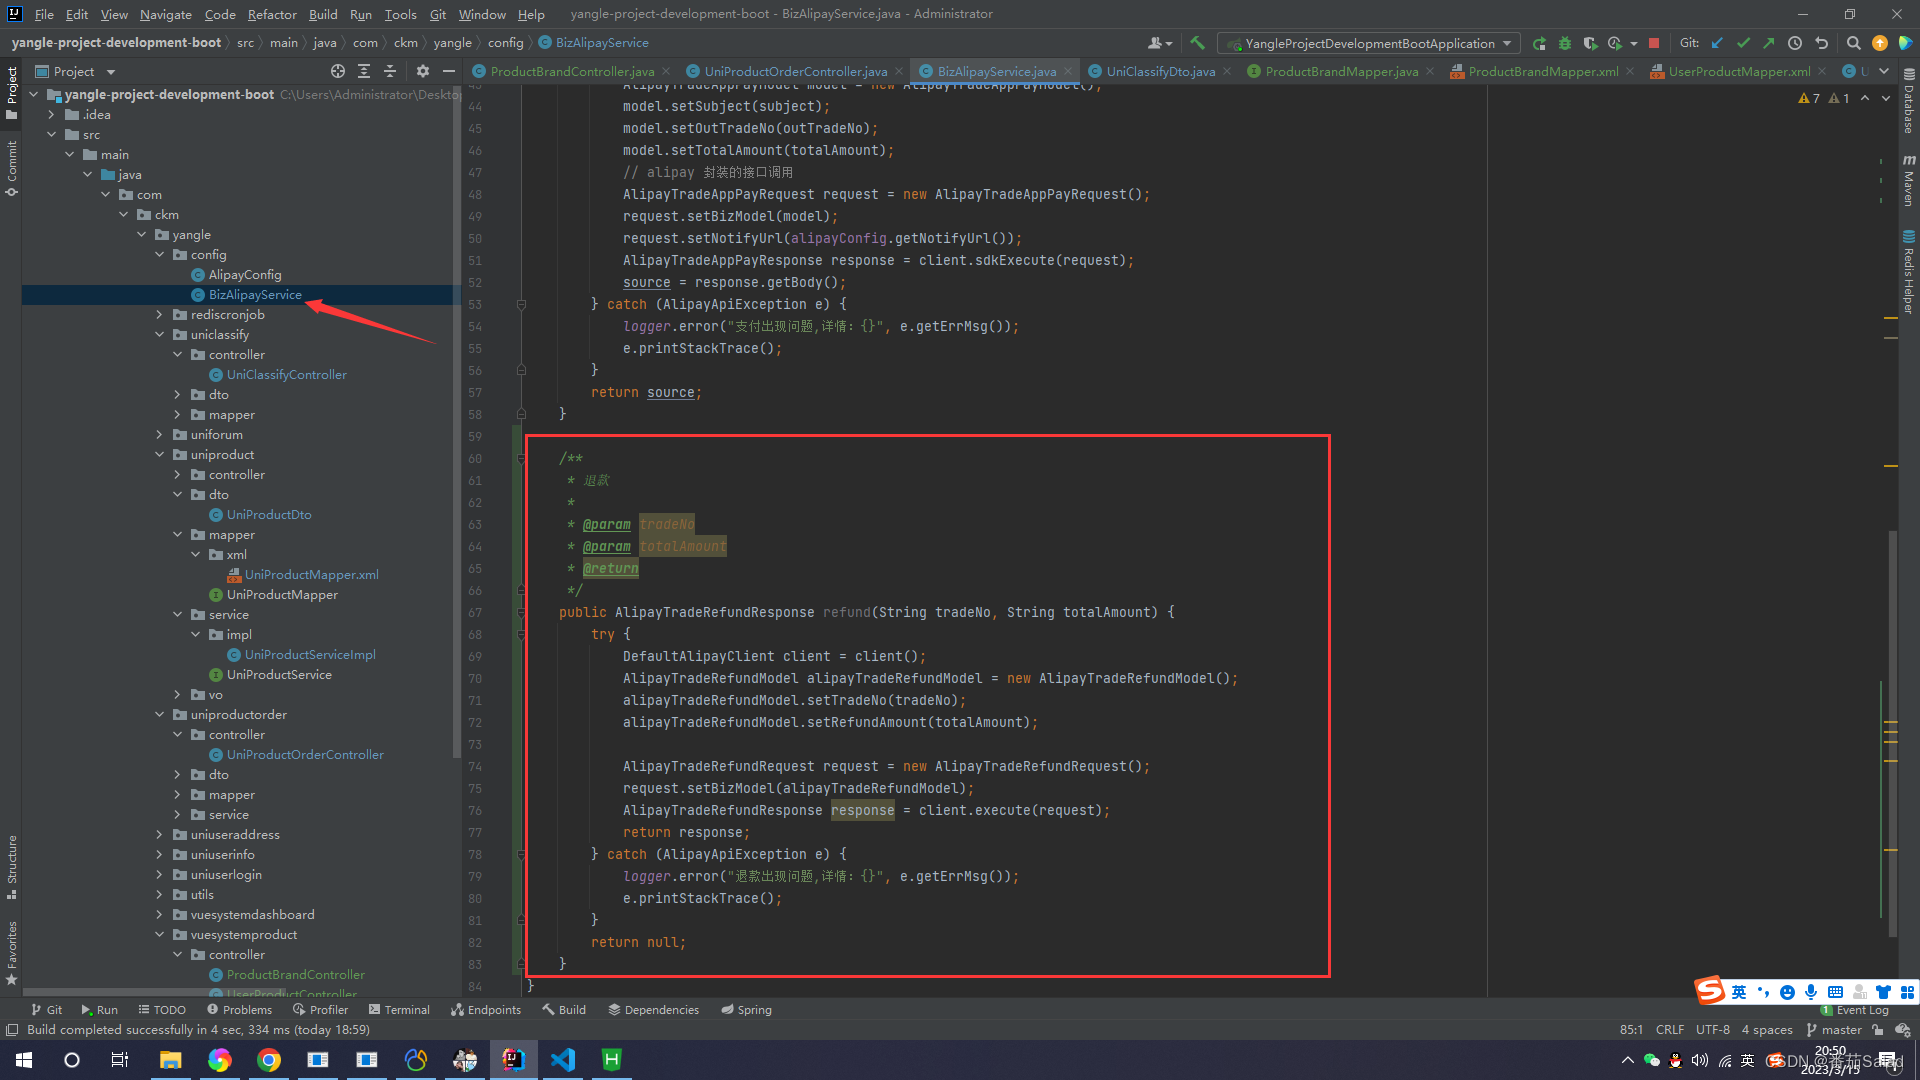Click the Debug bug icon
This screenshot has height=1080, width=1920.
click(1565, 43)
